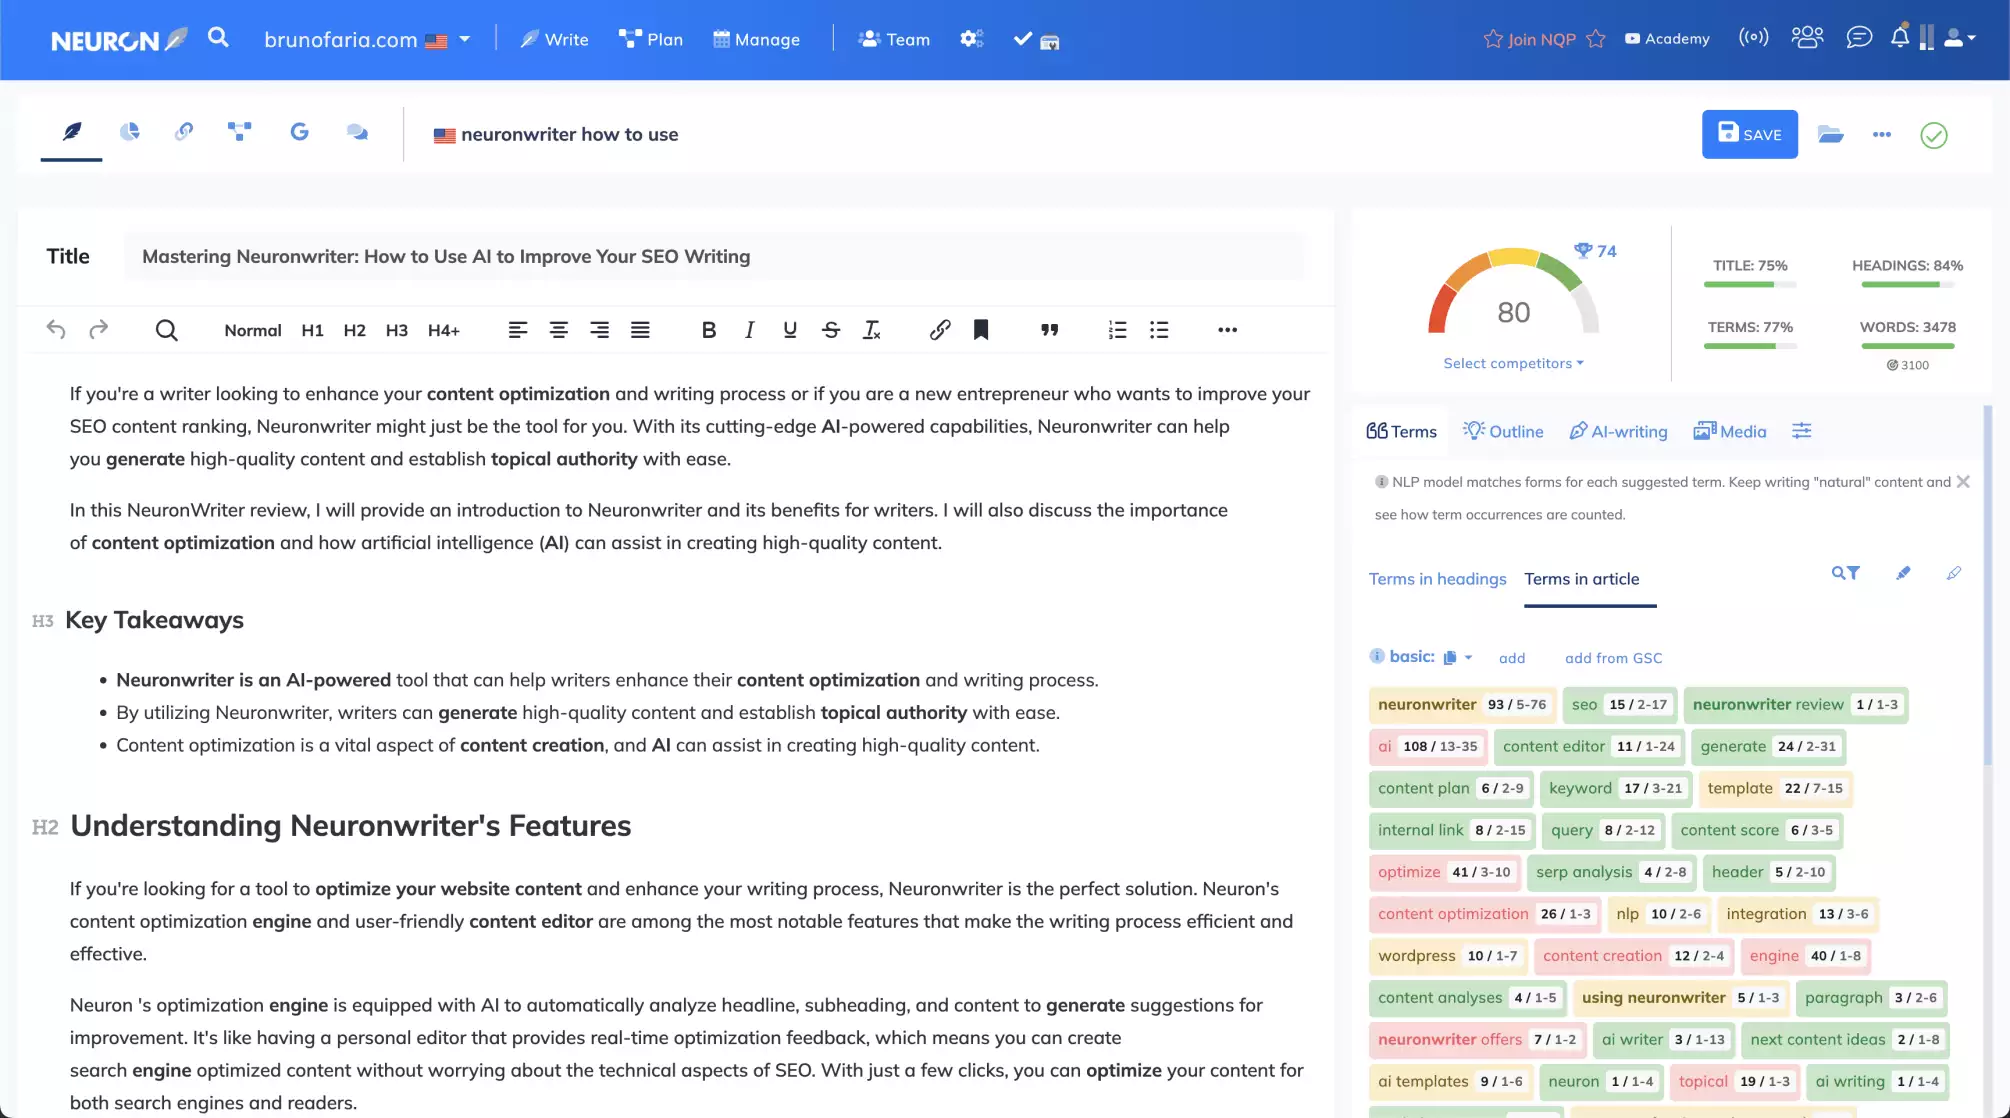Click the search magnifier in top navbar

tap(218, 38)
